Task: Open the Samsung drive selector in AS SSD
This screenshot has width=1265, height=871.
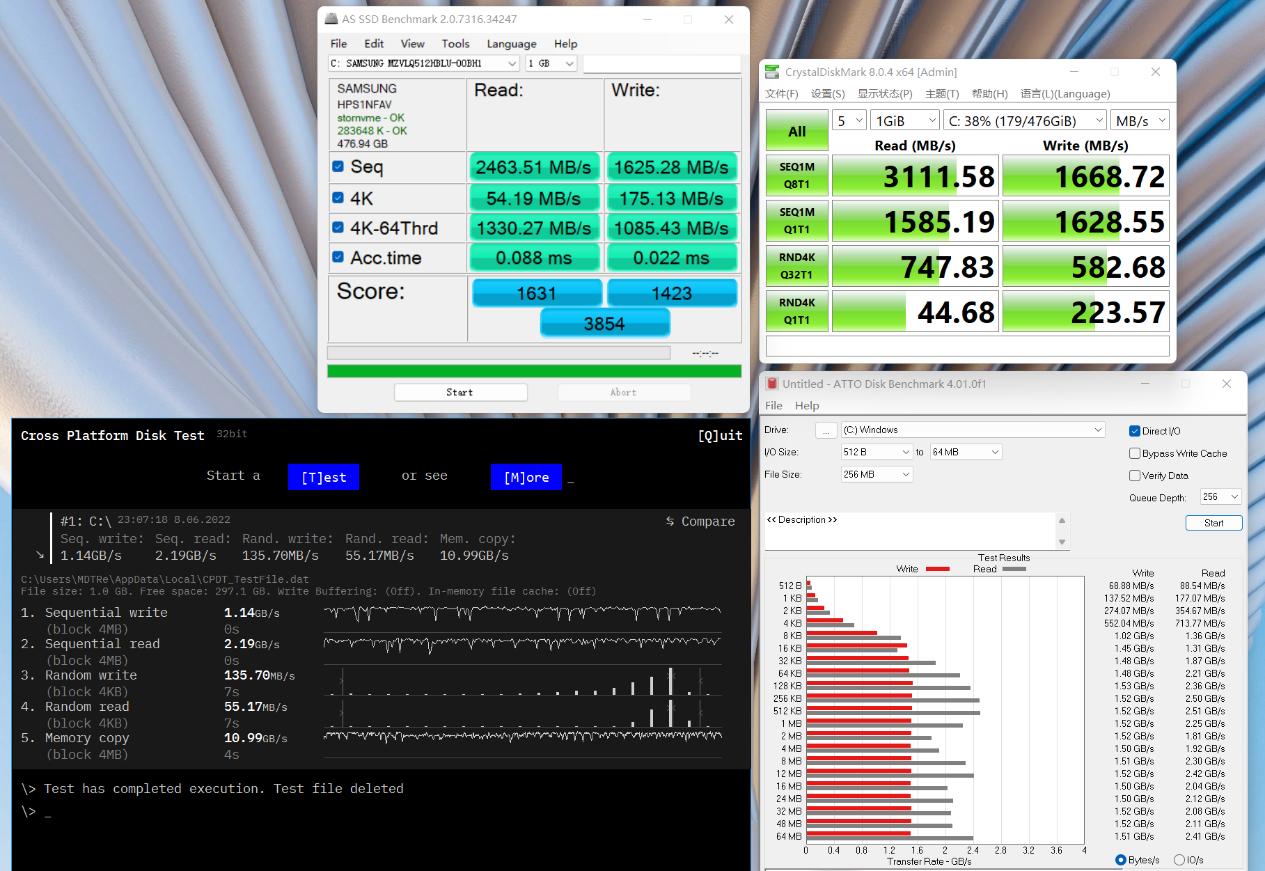Action: click(x=424, y=64)
